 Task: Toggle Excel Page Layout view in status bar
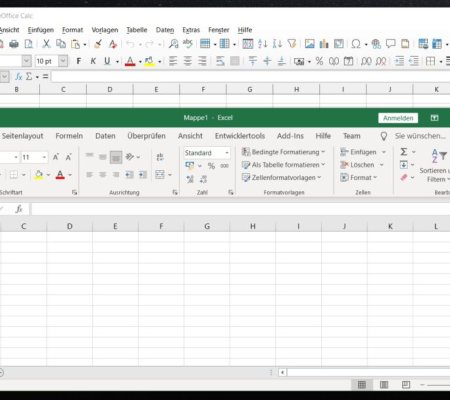[384, 385]
